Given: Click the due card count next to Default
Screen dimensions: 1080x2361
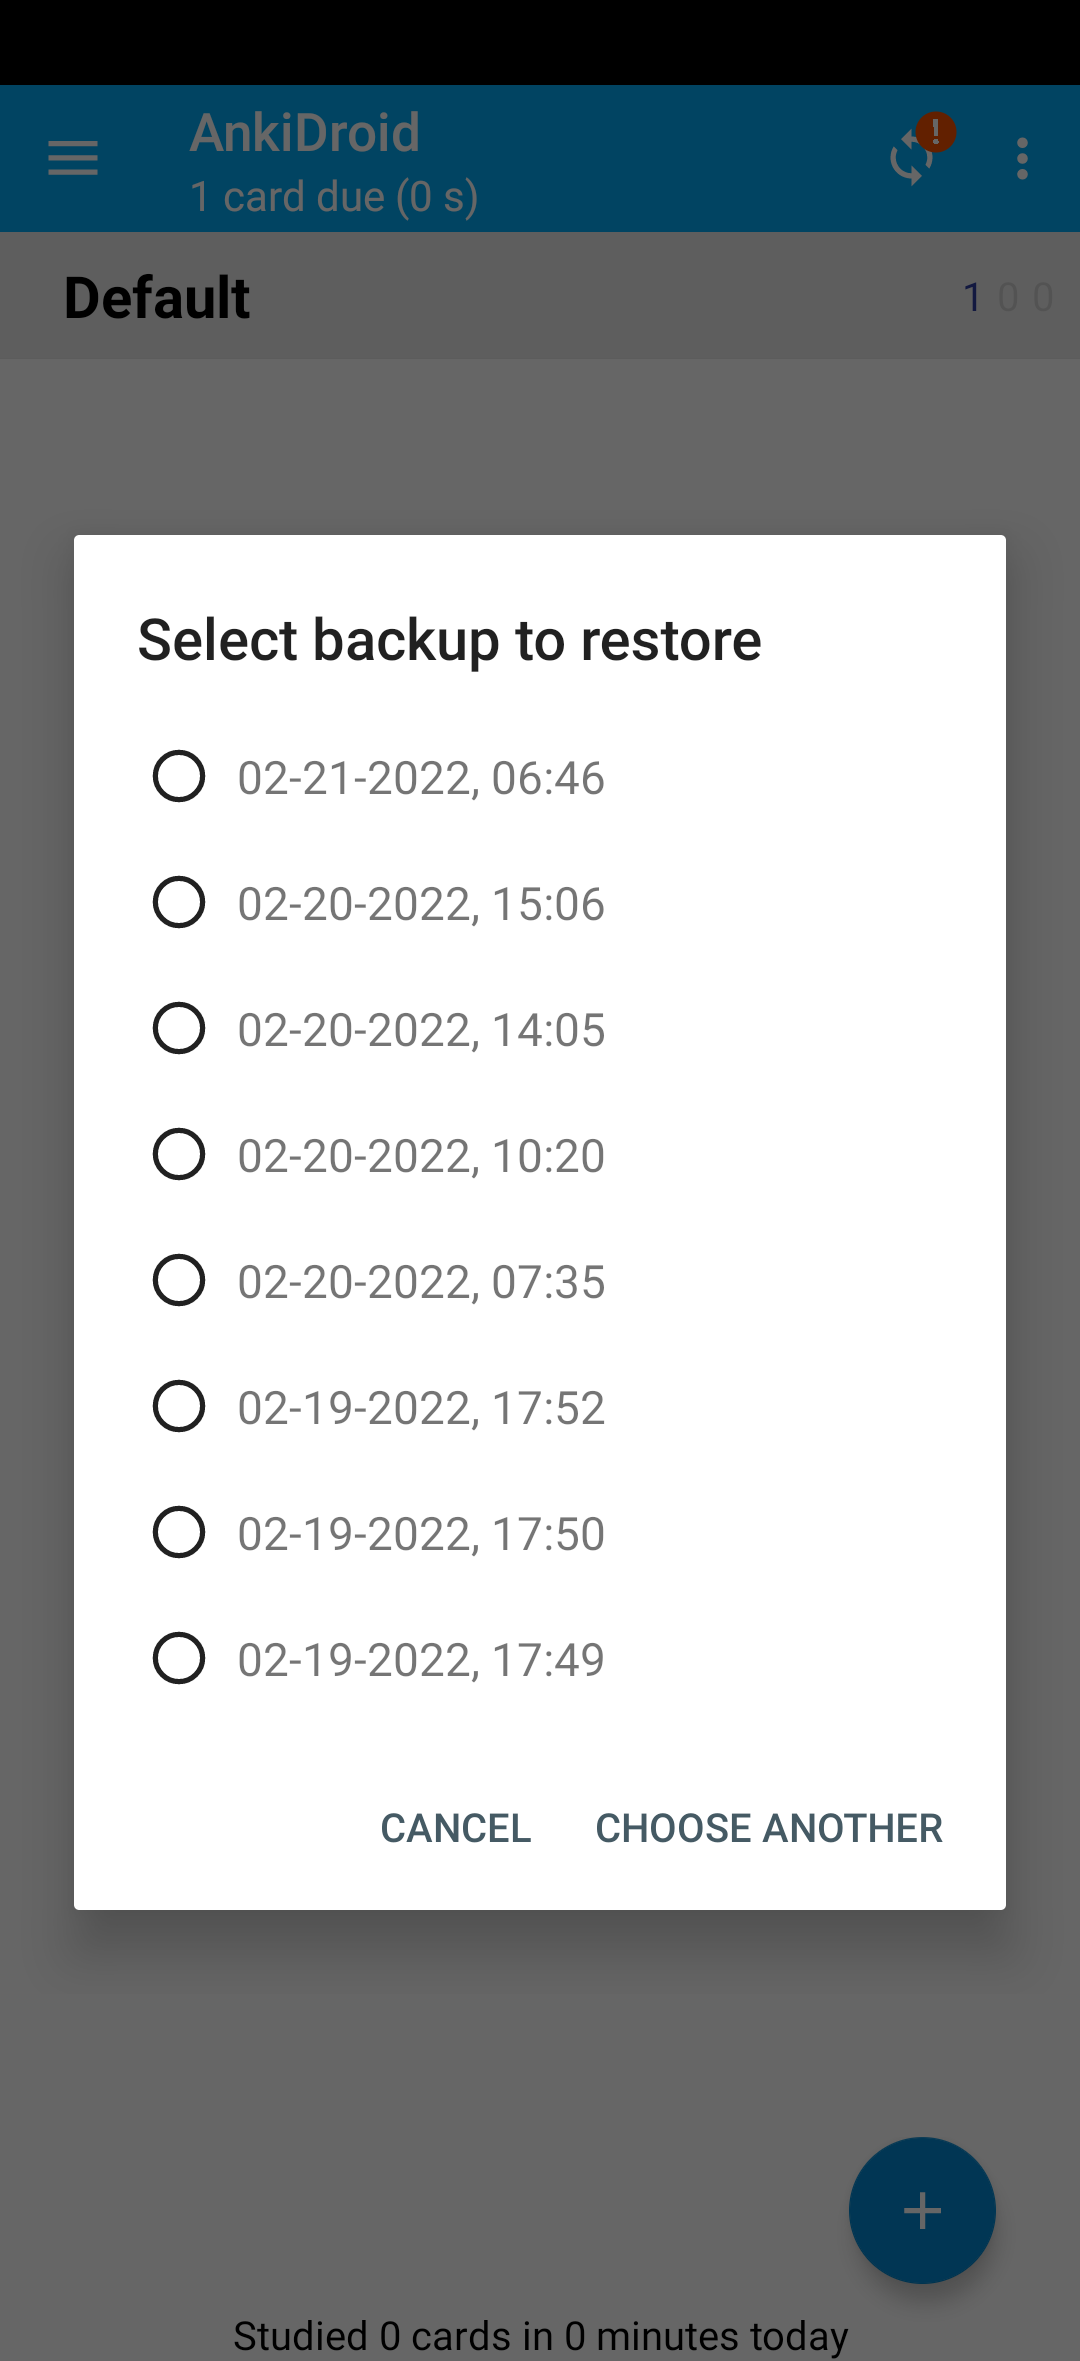Looking at the screenshot, I should [x=972, y=296].
